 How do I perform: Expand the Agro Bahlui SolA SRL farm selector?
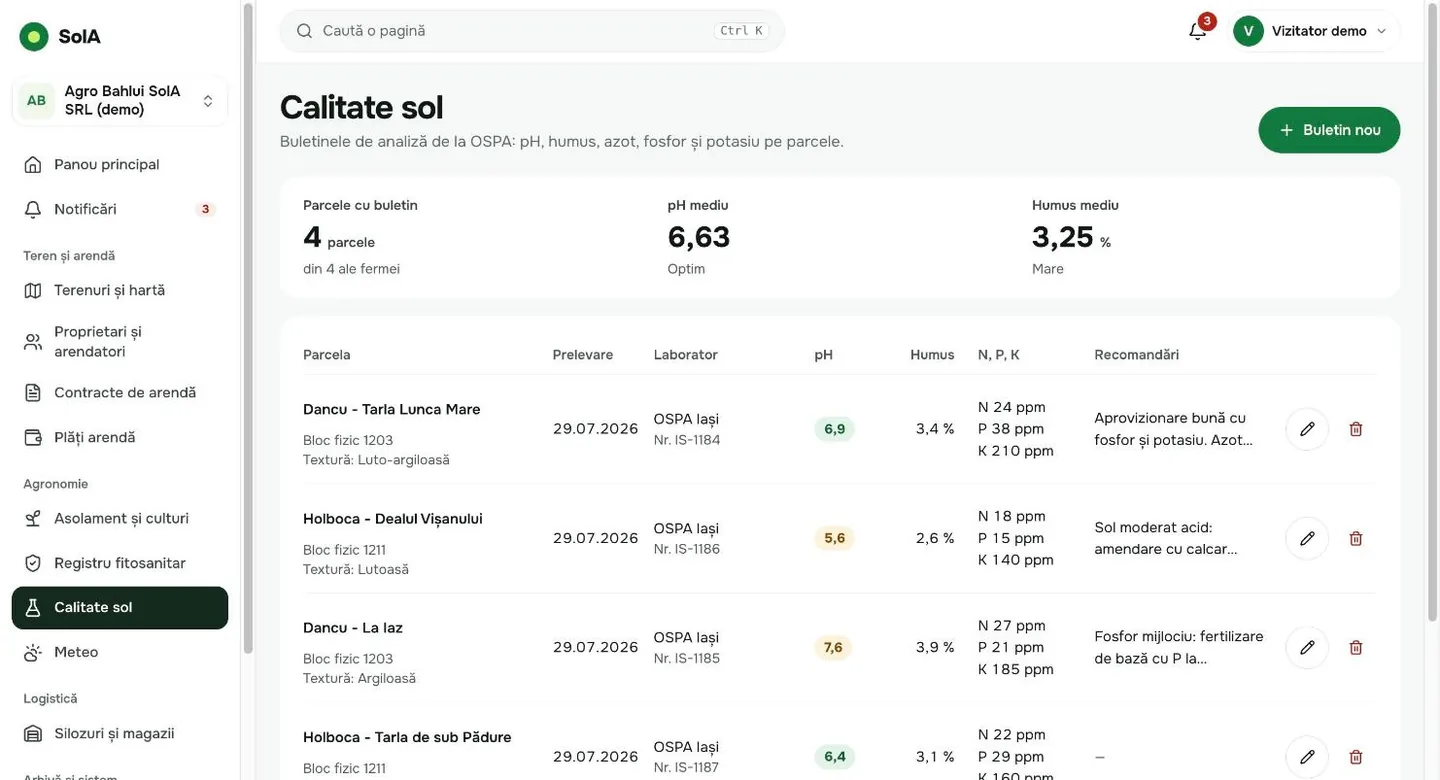click(x=120, y=101)
